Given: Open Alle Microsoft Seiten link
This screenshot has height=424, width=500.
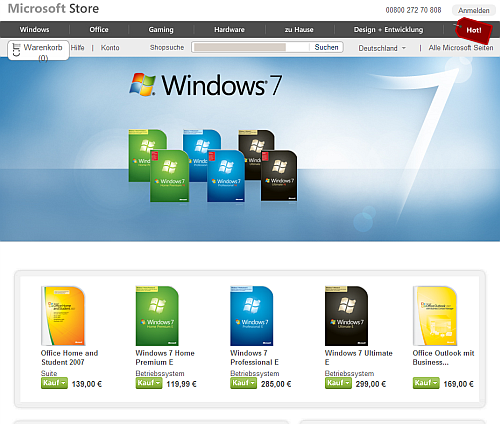Looking at the screenshot, I should click(461, 48).
